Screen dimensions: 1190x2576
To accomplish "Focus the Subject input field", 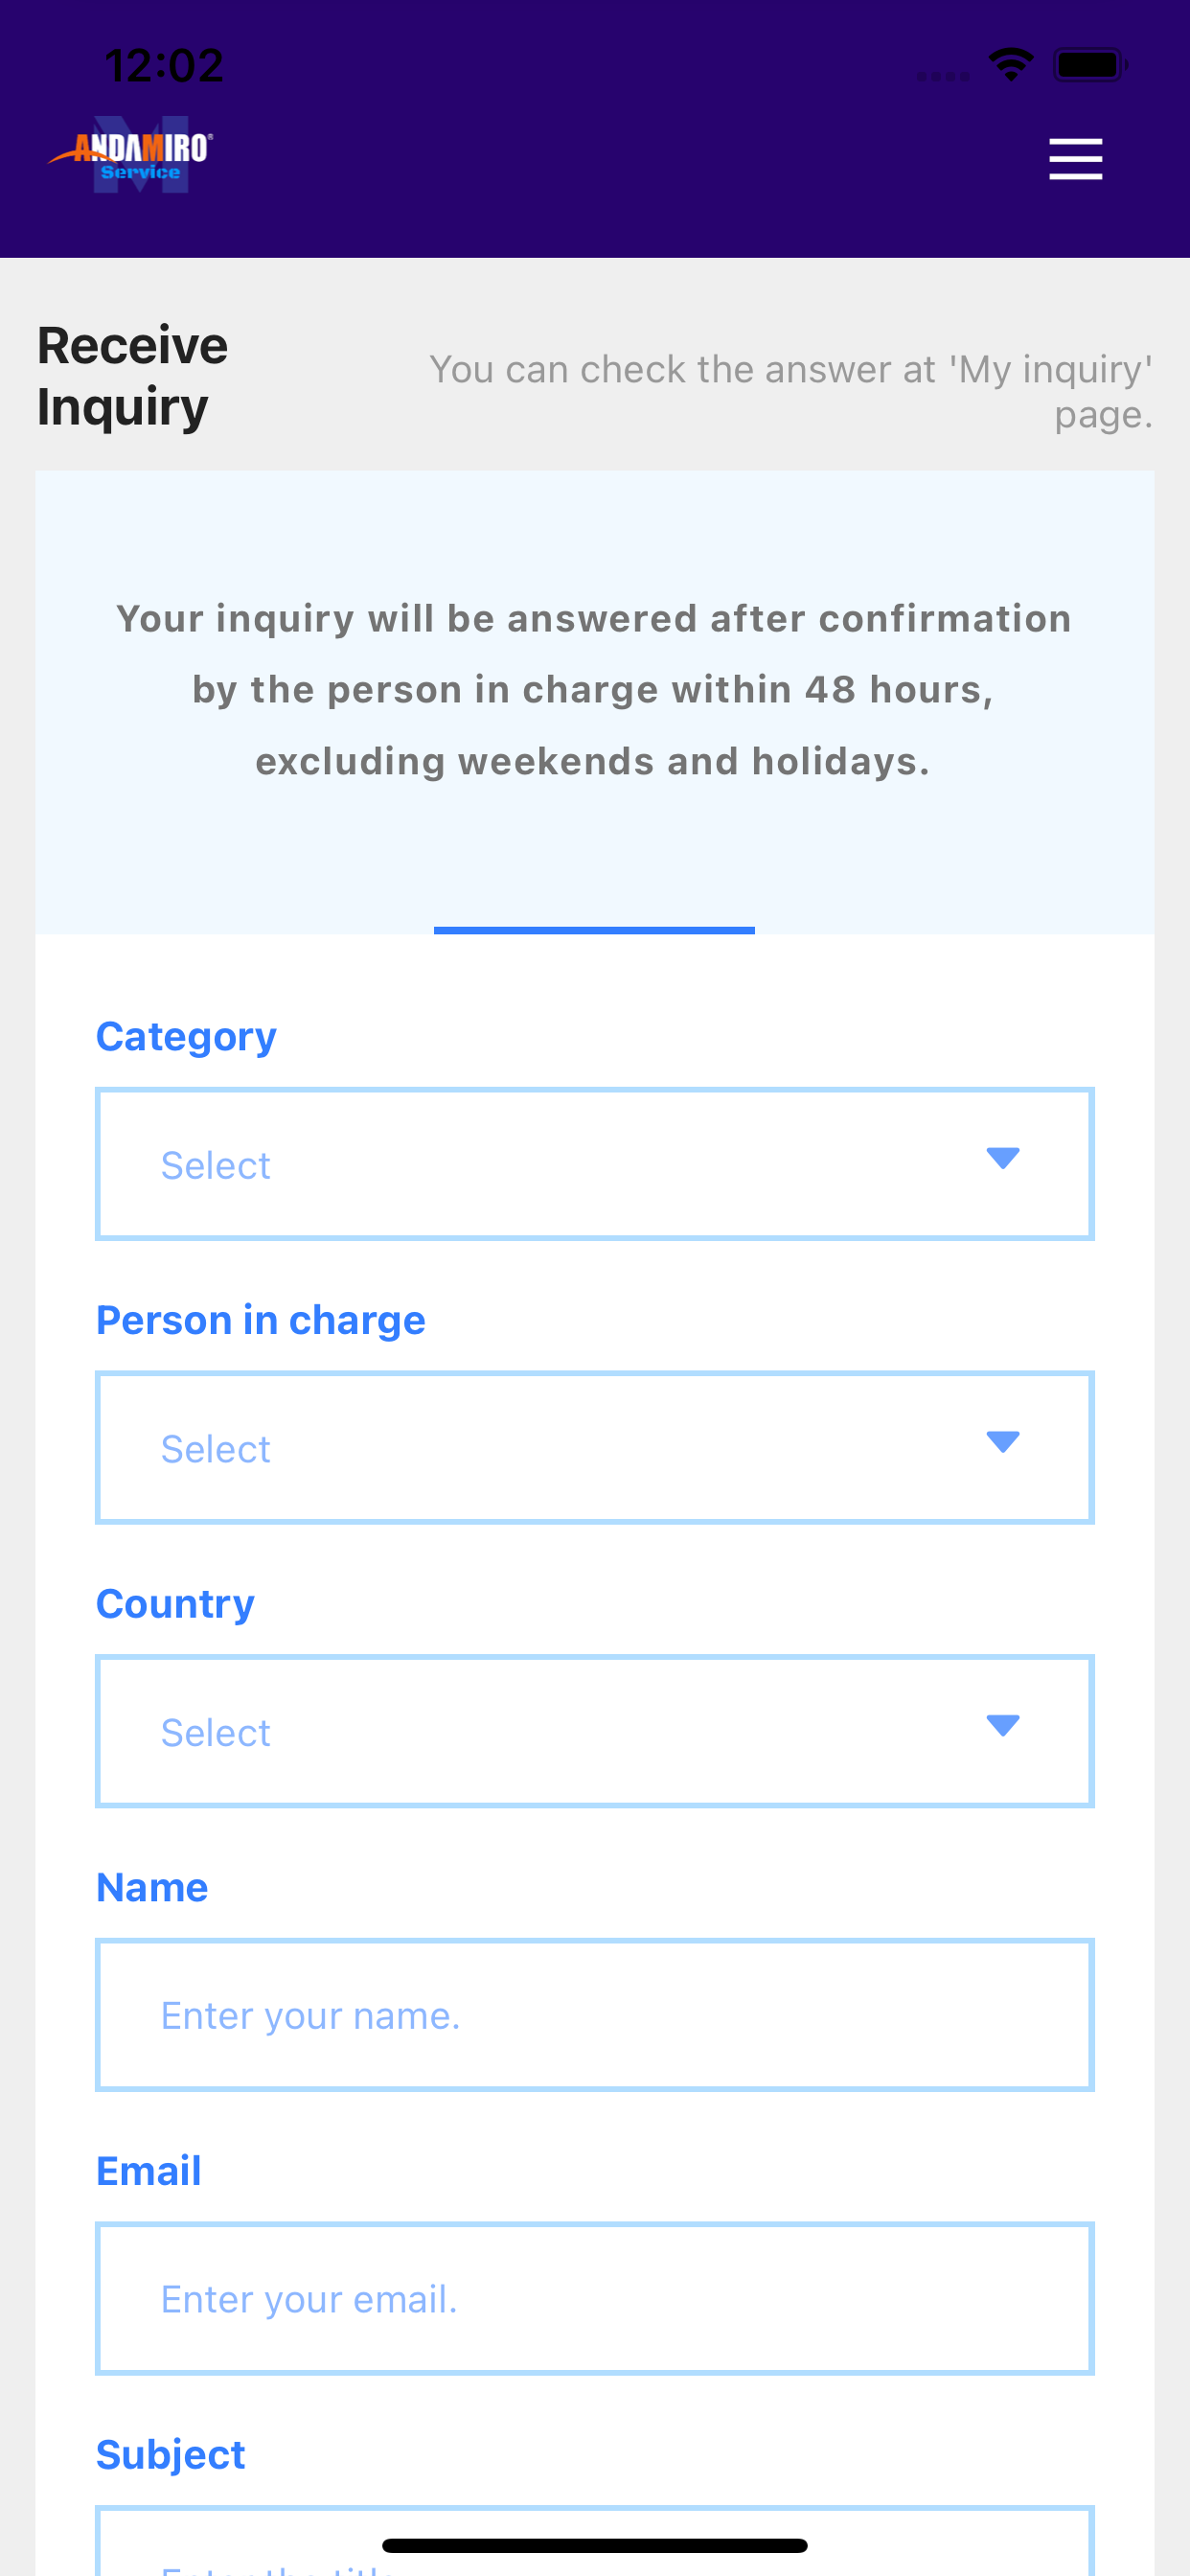I will click(595, 2541).
